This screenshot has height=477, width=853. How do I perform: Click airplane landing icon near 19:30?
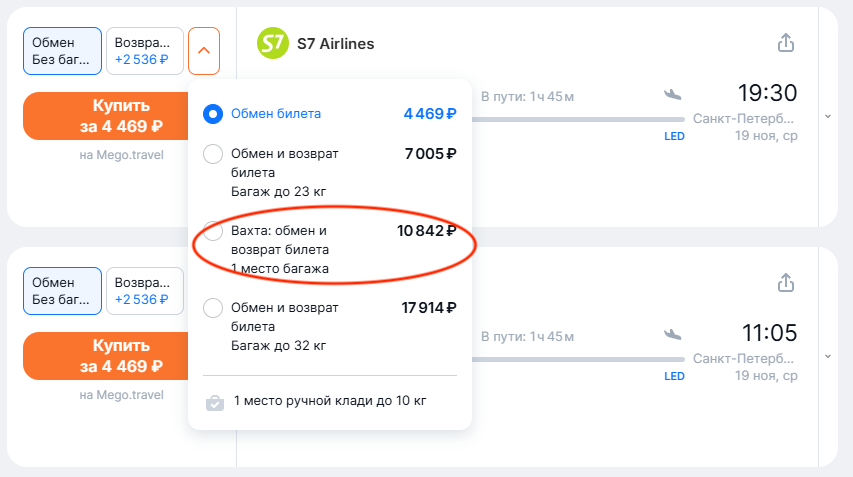[x=672, y=94]
